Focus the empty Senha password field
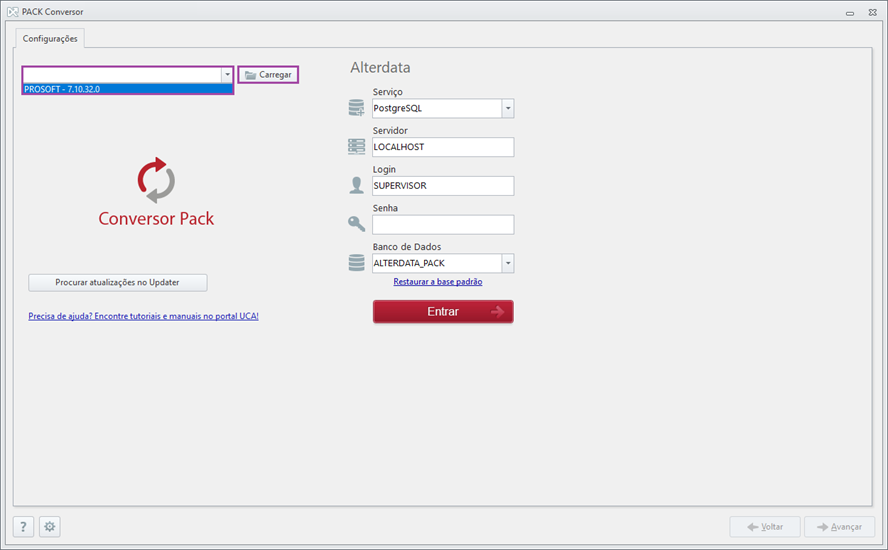 pyautogui.click(x=443, y=224)
